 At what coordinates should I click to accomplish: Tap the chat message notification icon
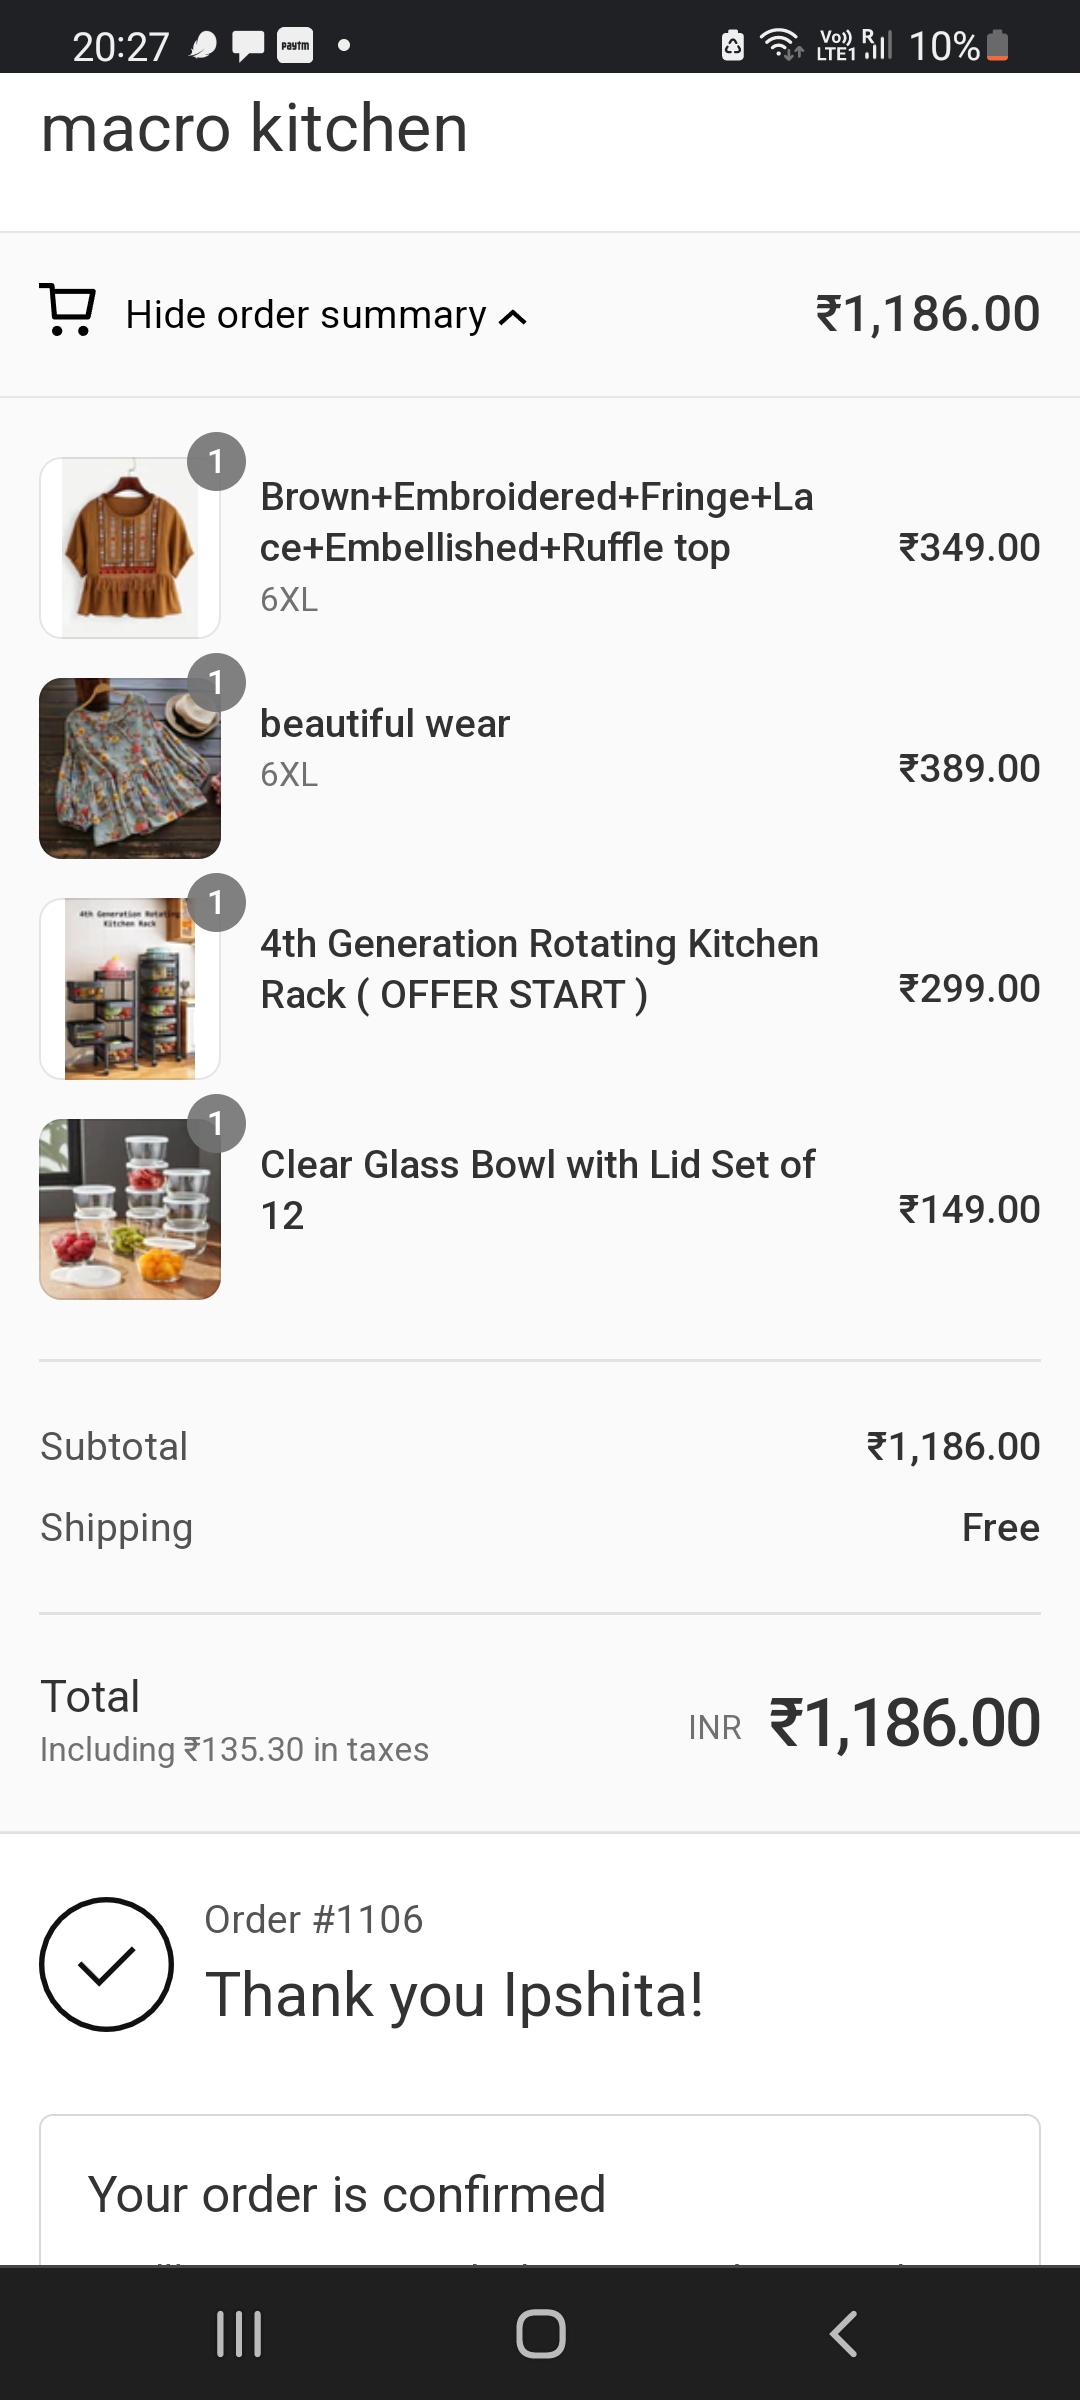pyautogui.click(x=248, y=45)
